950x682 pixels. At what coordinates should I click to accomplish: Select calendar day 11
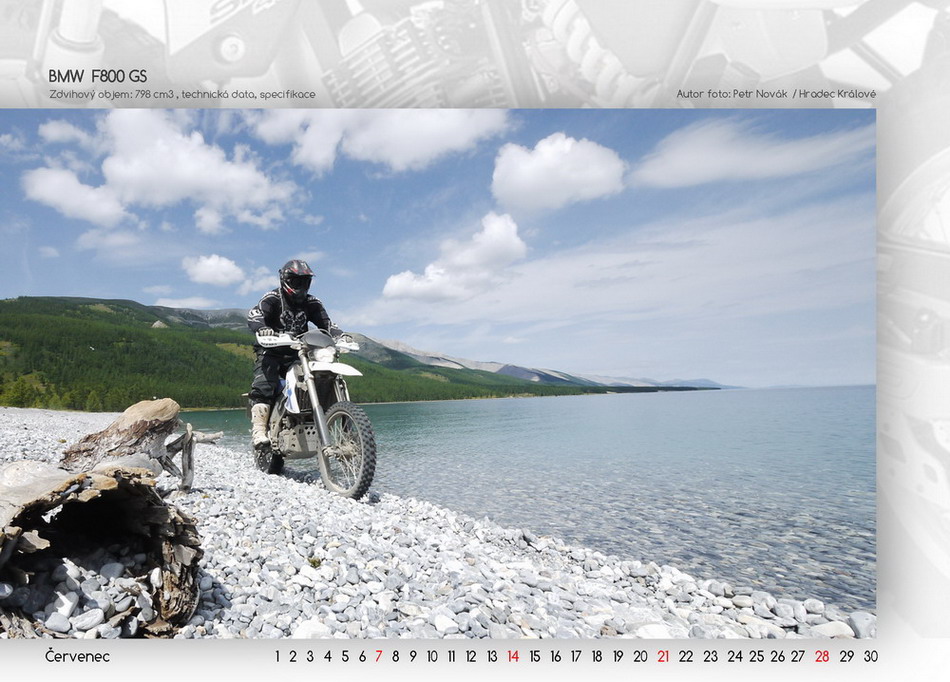coord(451,657)
